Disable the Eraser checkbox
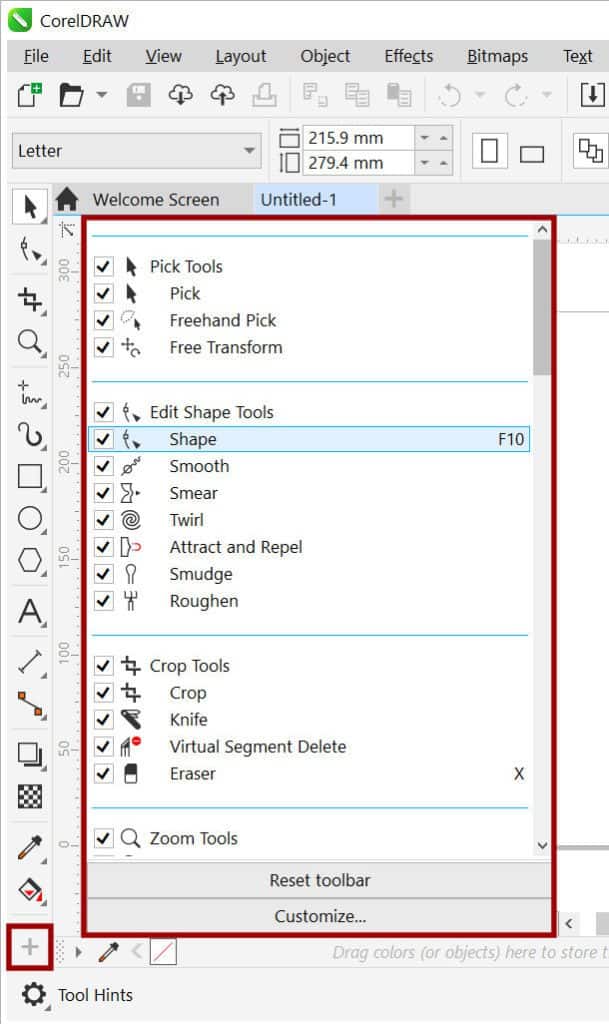This screenshot has width=609, height=1024. (x=104, y=774)
